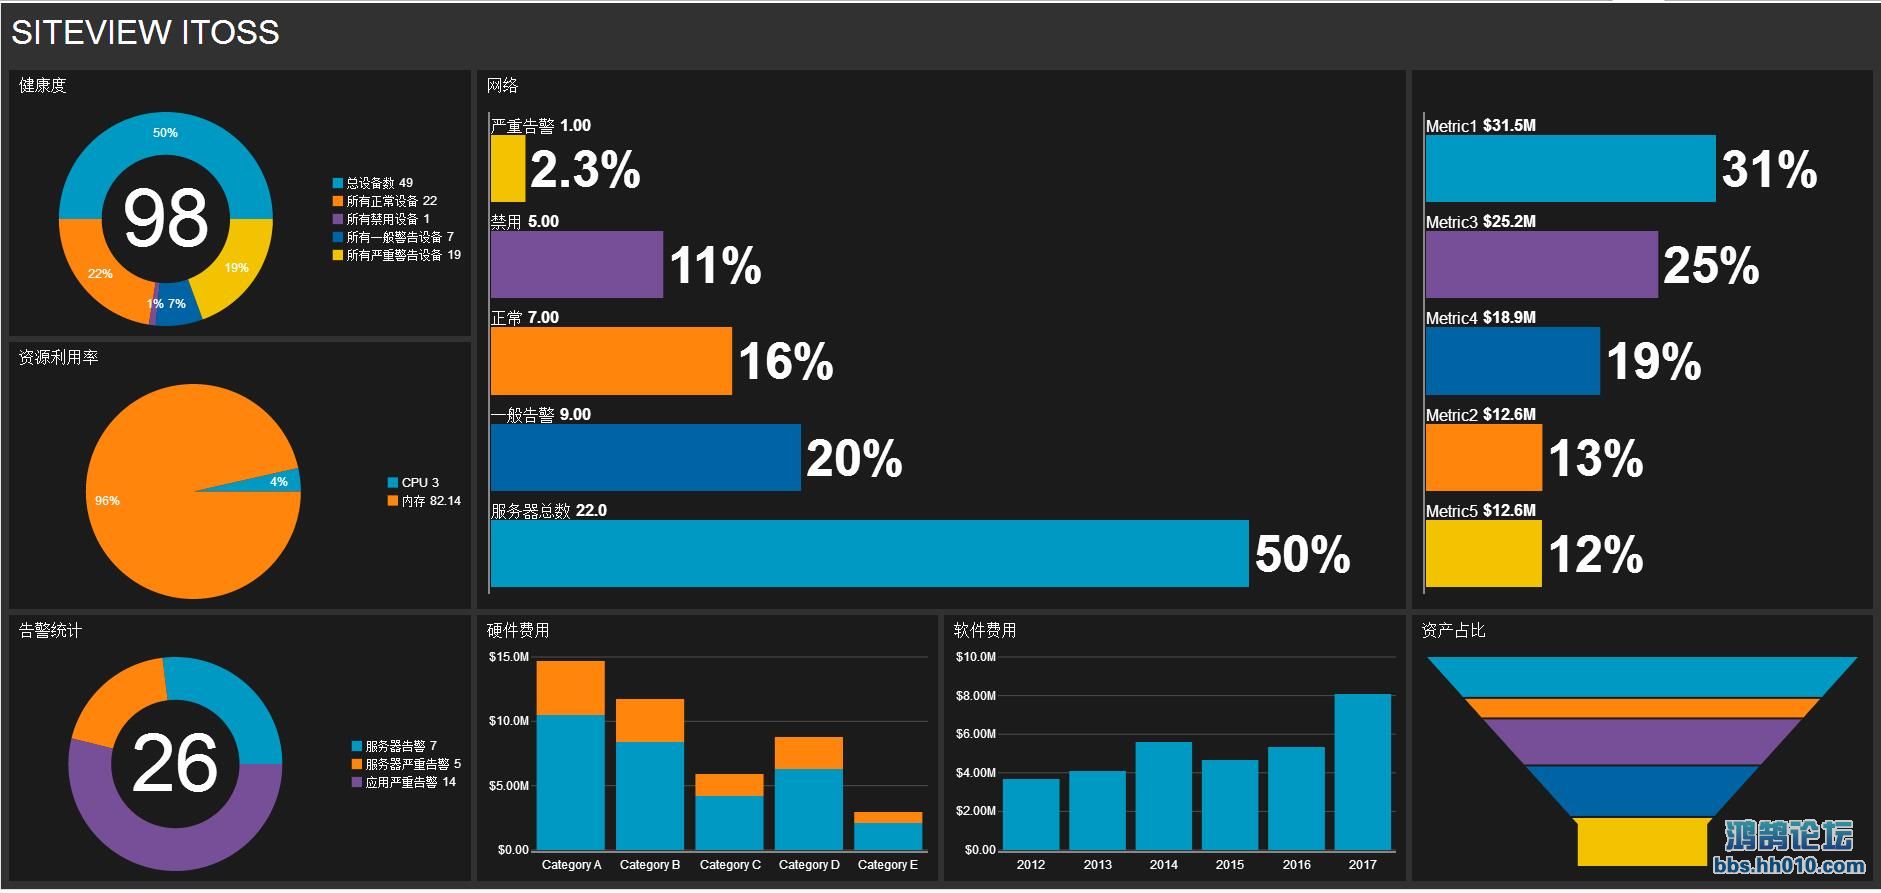The width and height of the screenshot is (1881, 893).
Task: Click the Metric5 12% yellow bar
Action: (1484, 553)
